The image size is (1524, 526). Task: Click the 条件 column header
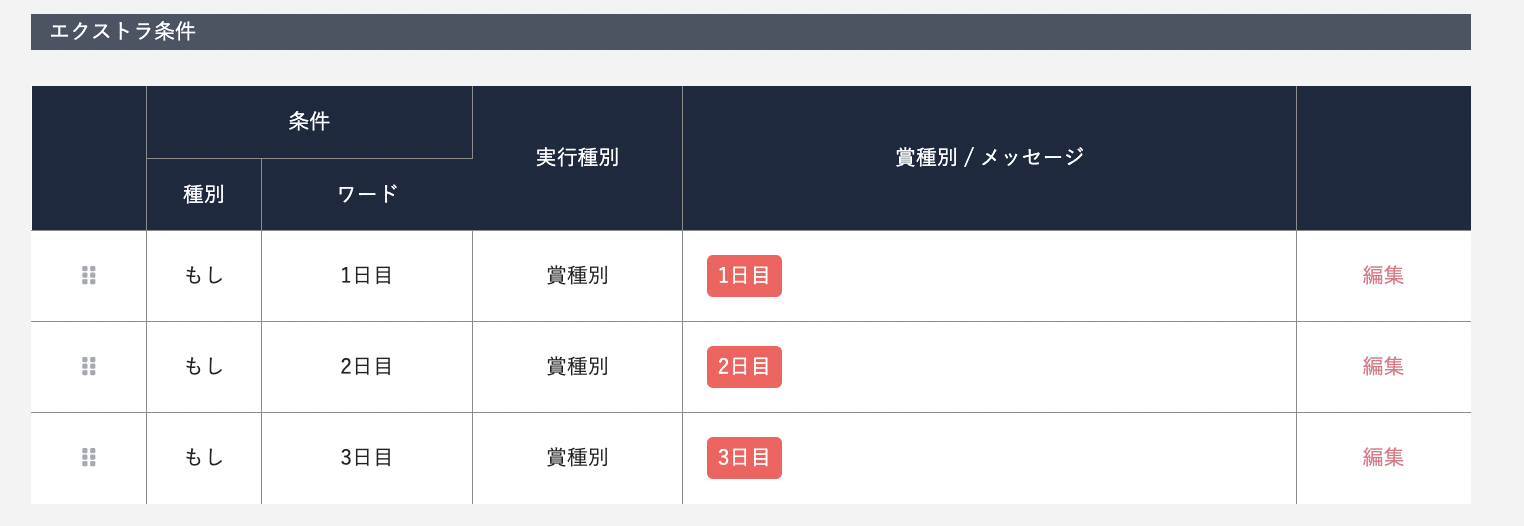pos(309,122)
